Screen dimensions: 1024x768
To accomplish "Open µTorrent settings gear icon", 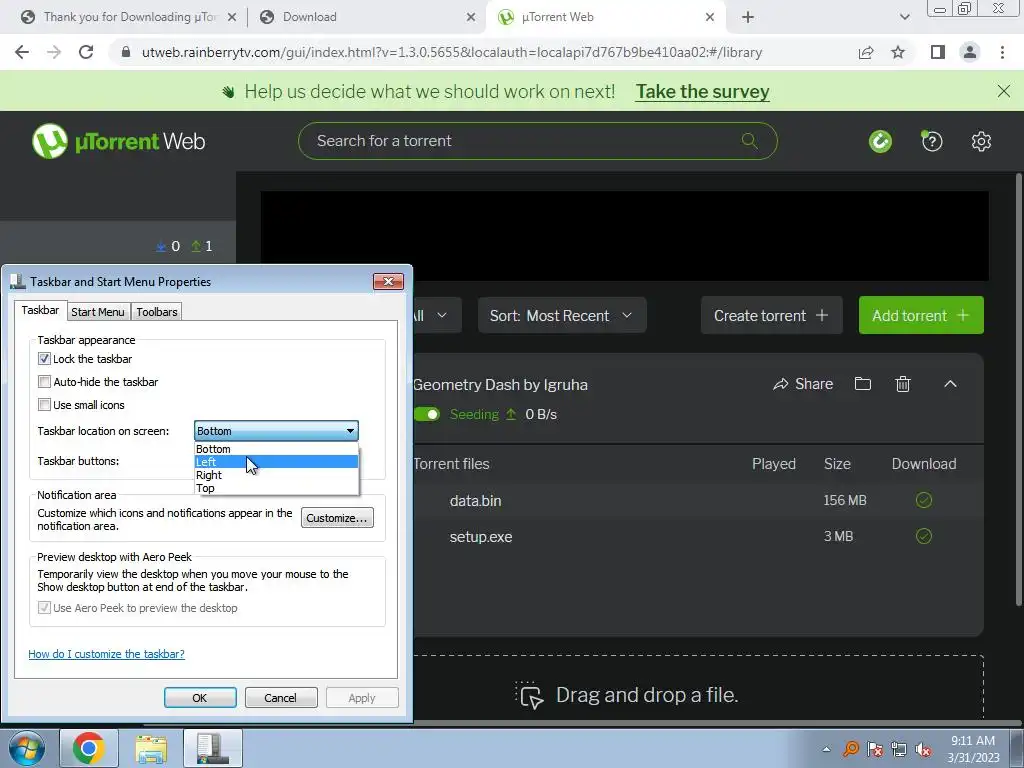I will [x=981, y=141].
